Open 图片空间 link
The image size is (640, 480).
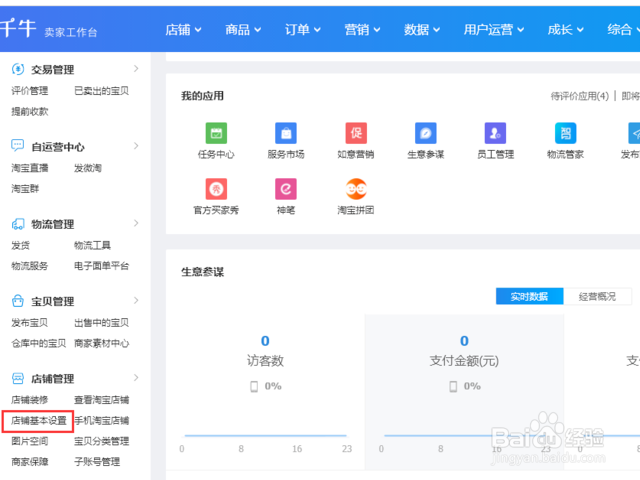(29, 441)
